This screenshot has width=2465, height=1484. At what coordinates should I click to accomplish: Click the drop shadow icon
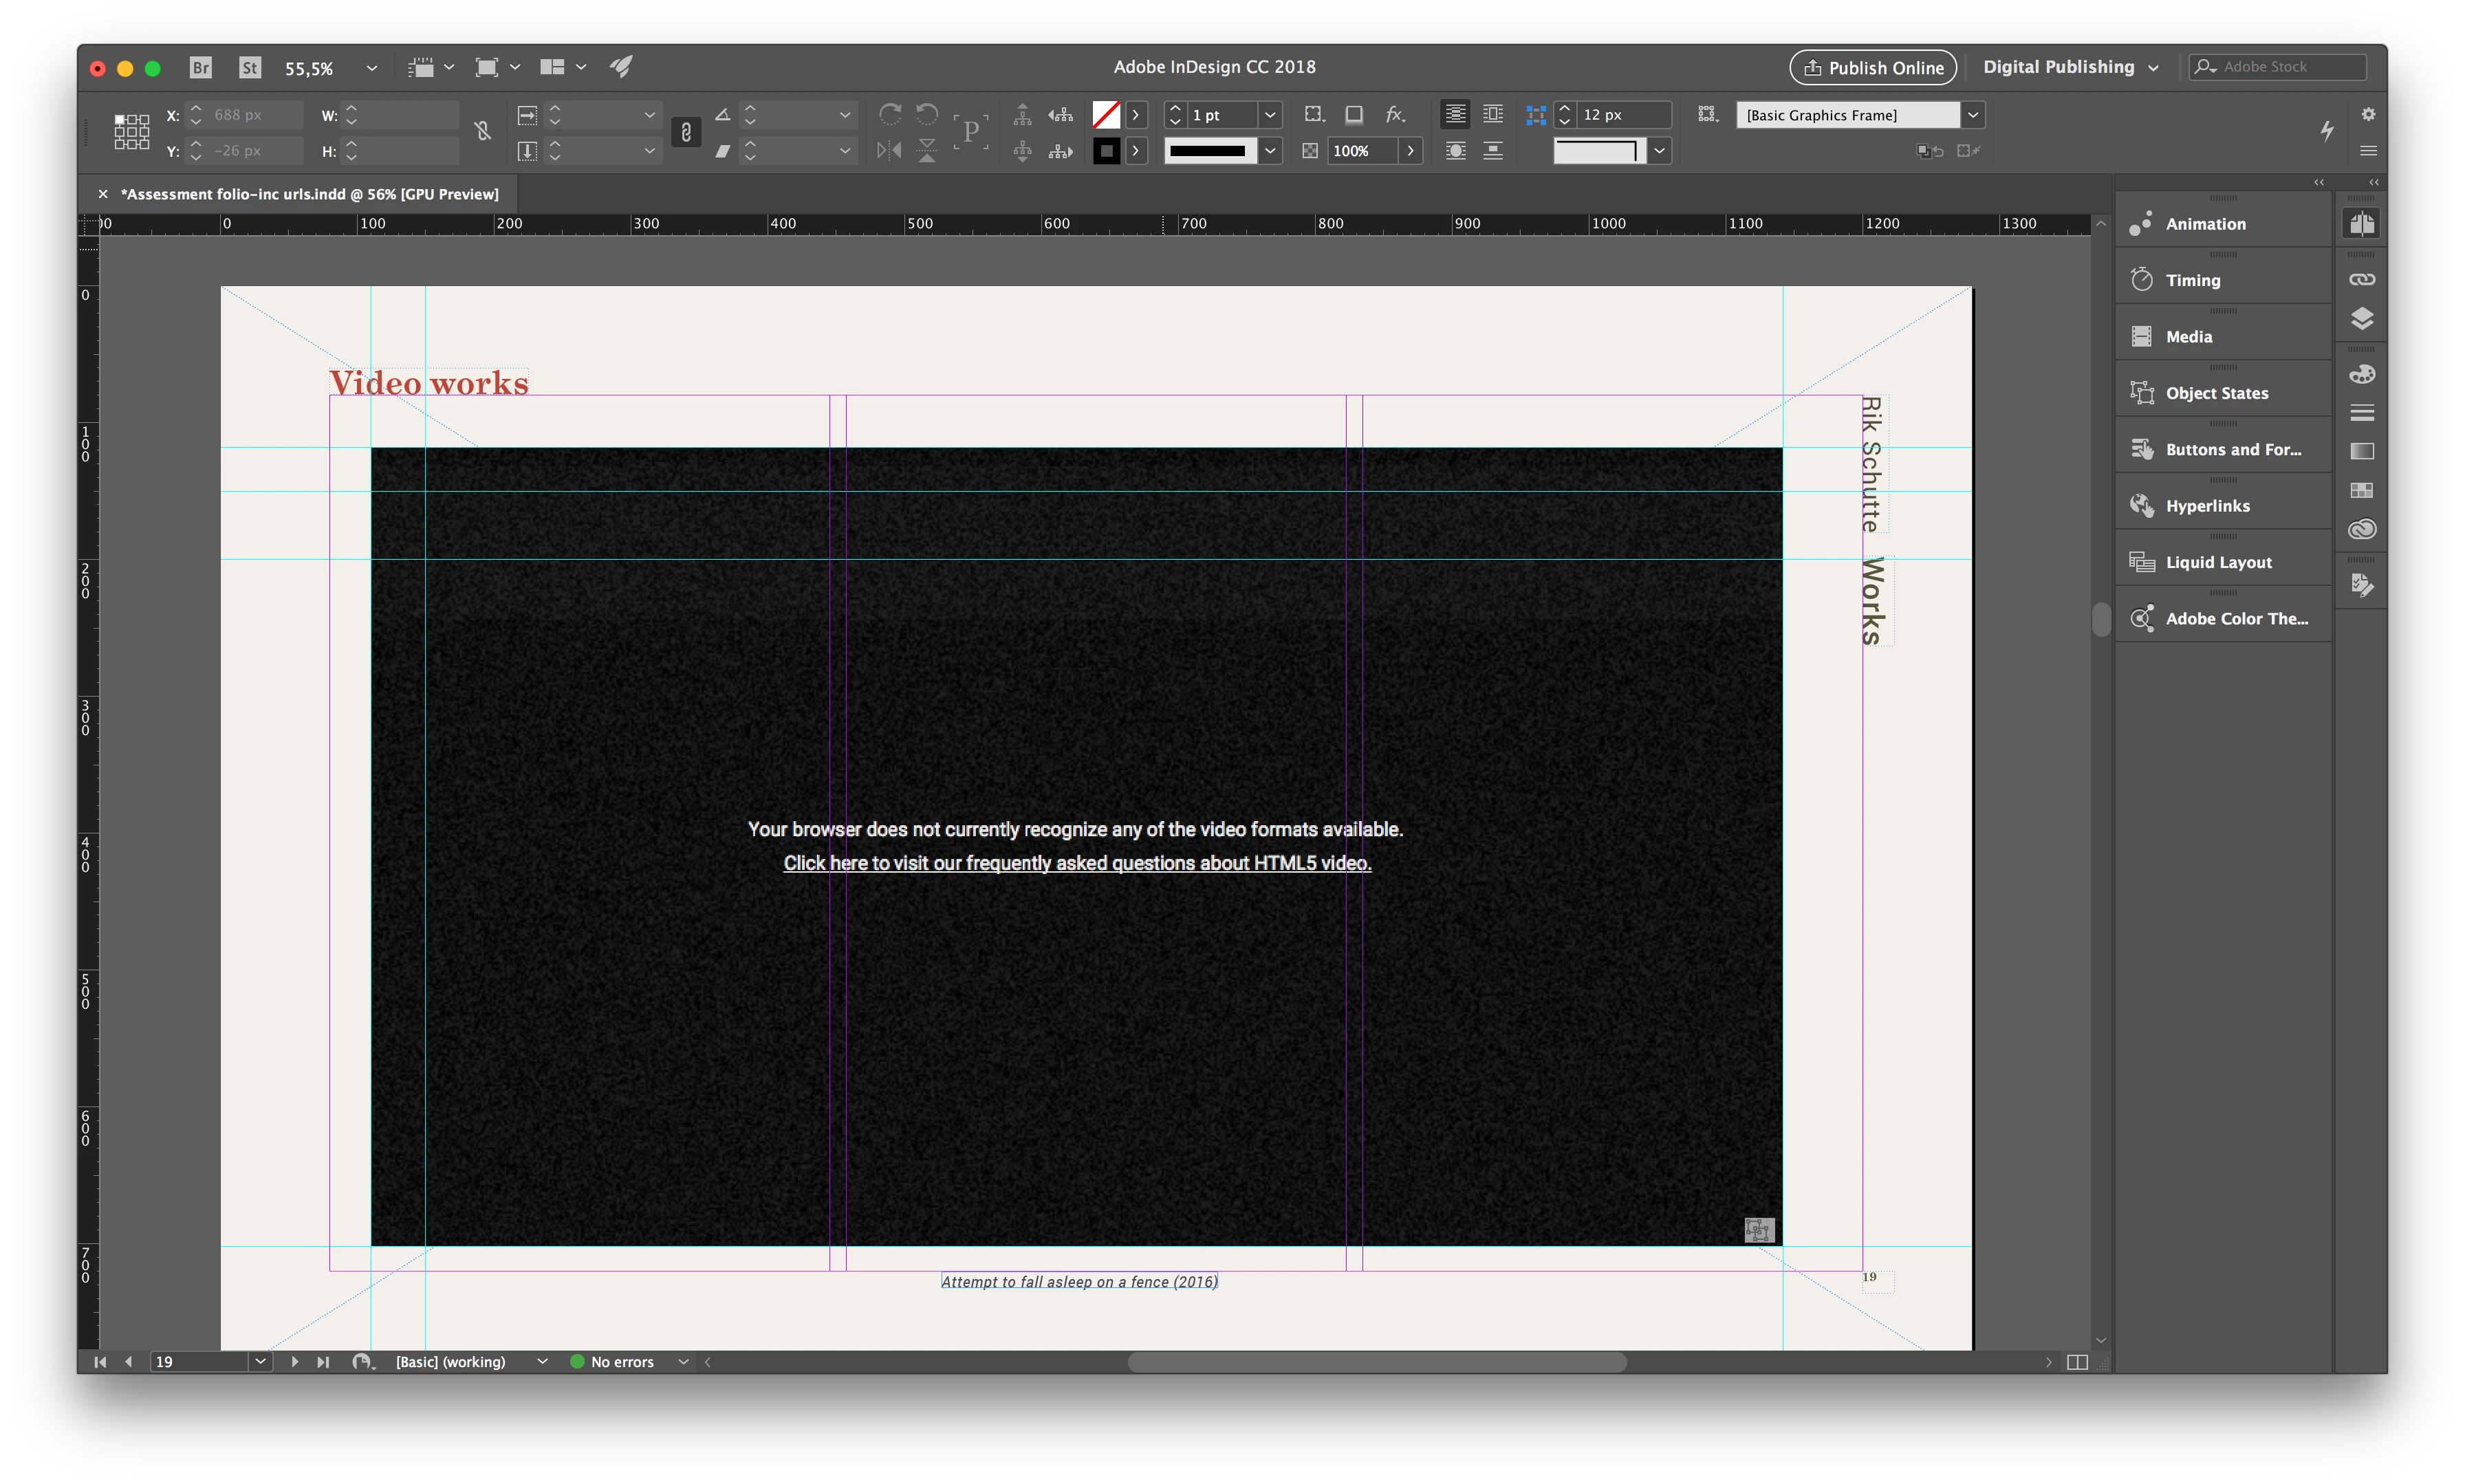coord(1354,115)
